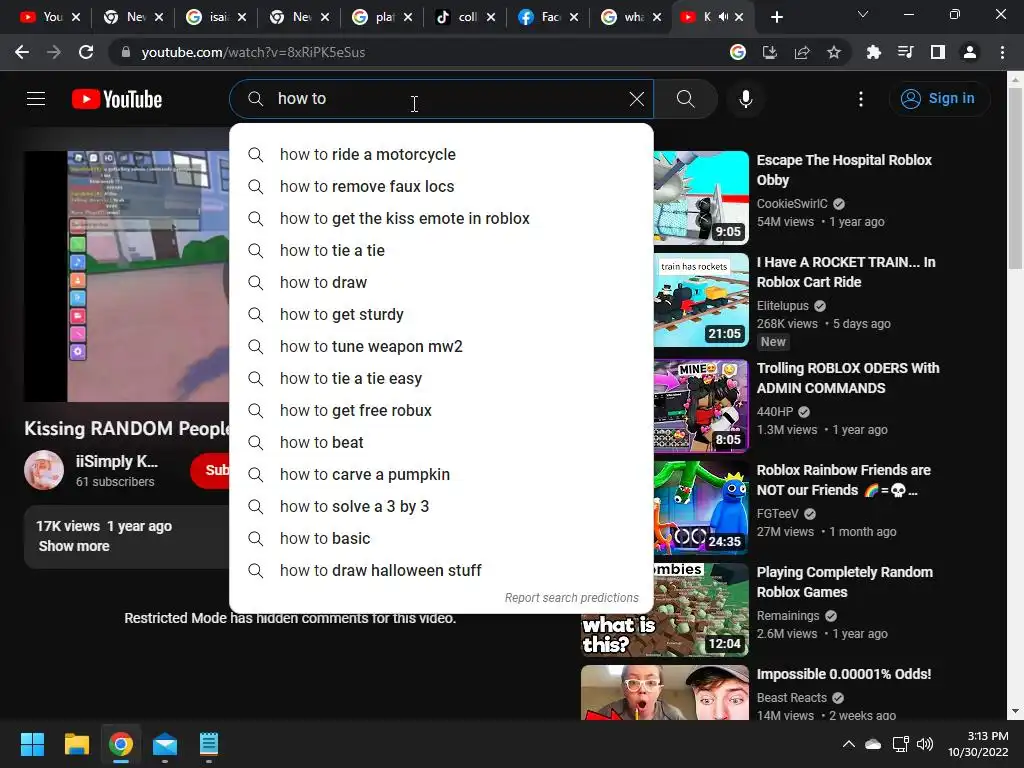
Task: Close the TikTok tab
Action: (x=491, y=17)
